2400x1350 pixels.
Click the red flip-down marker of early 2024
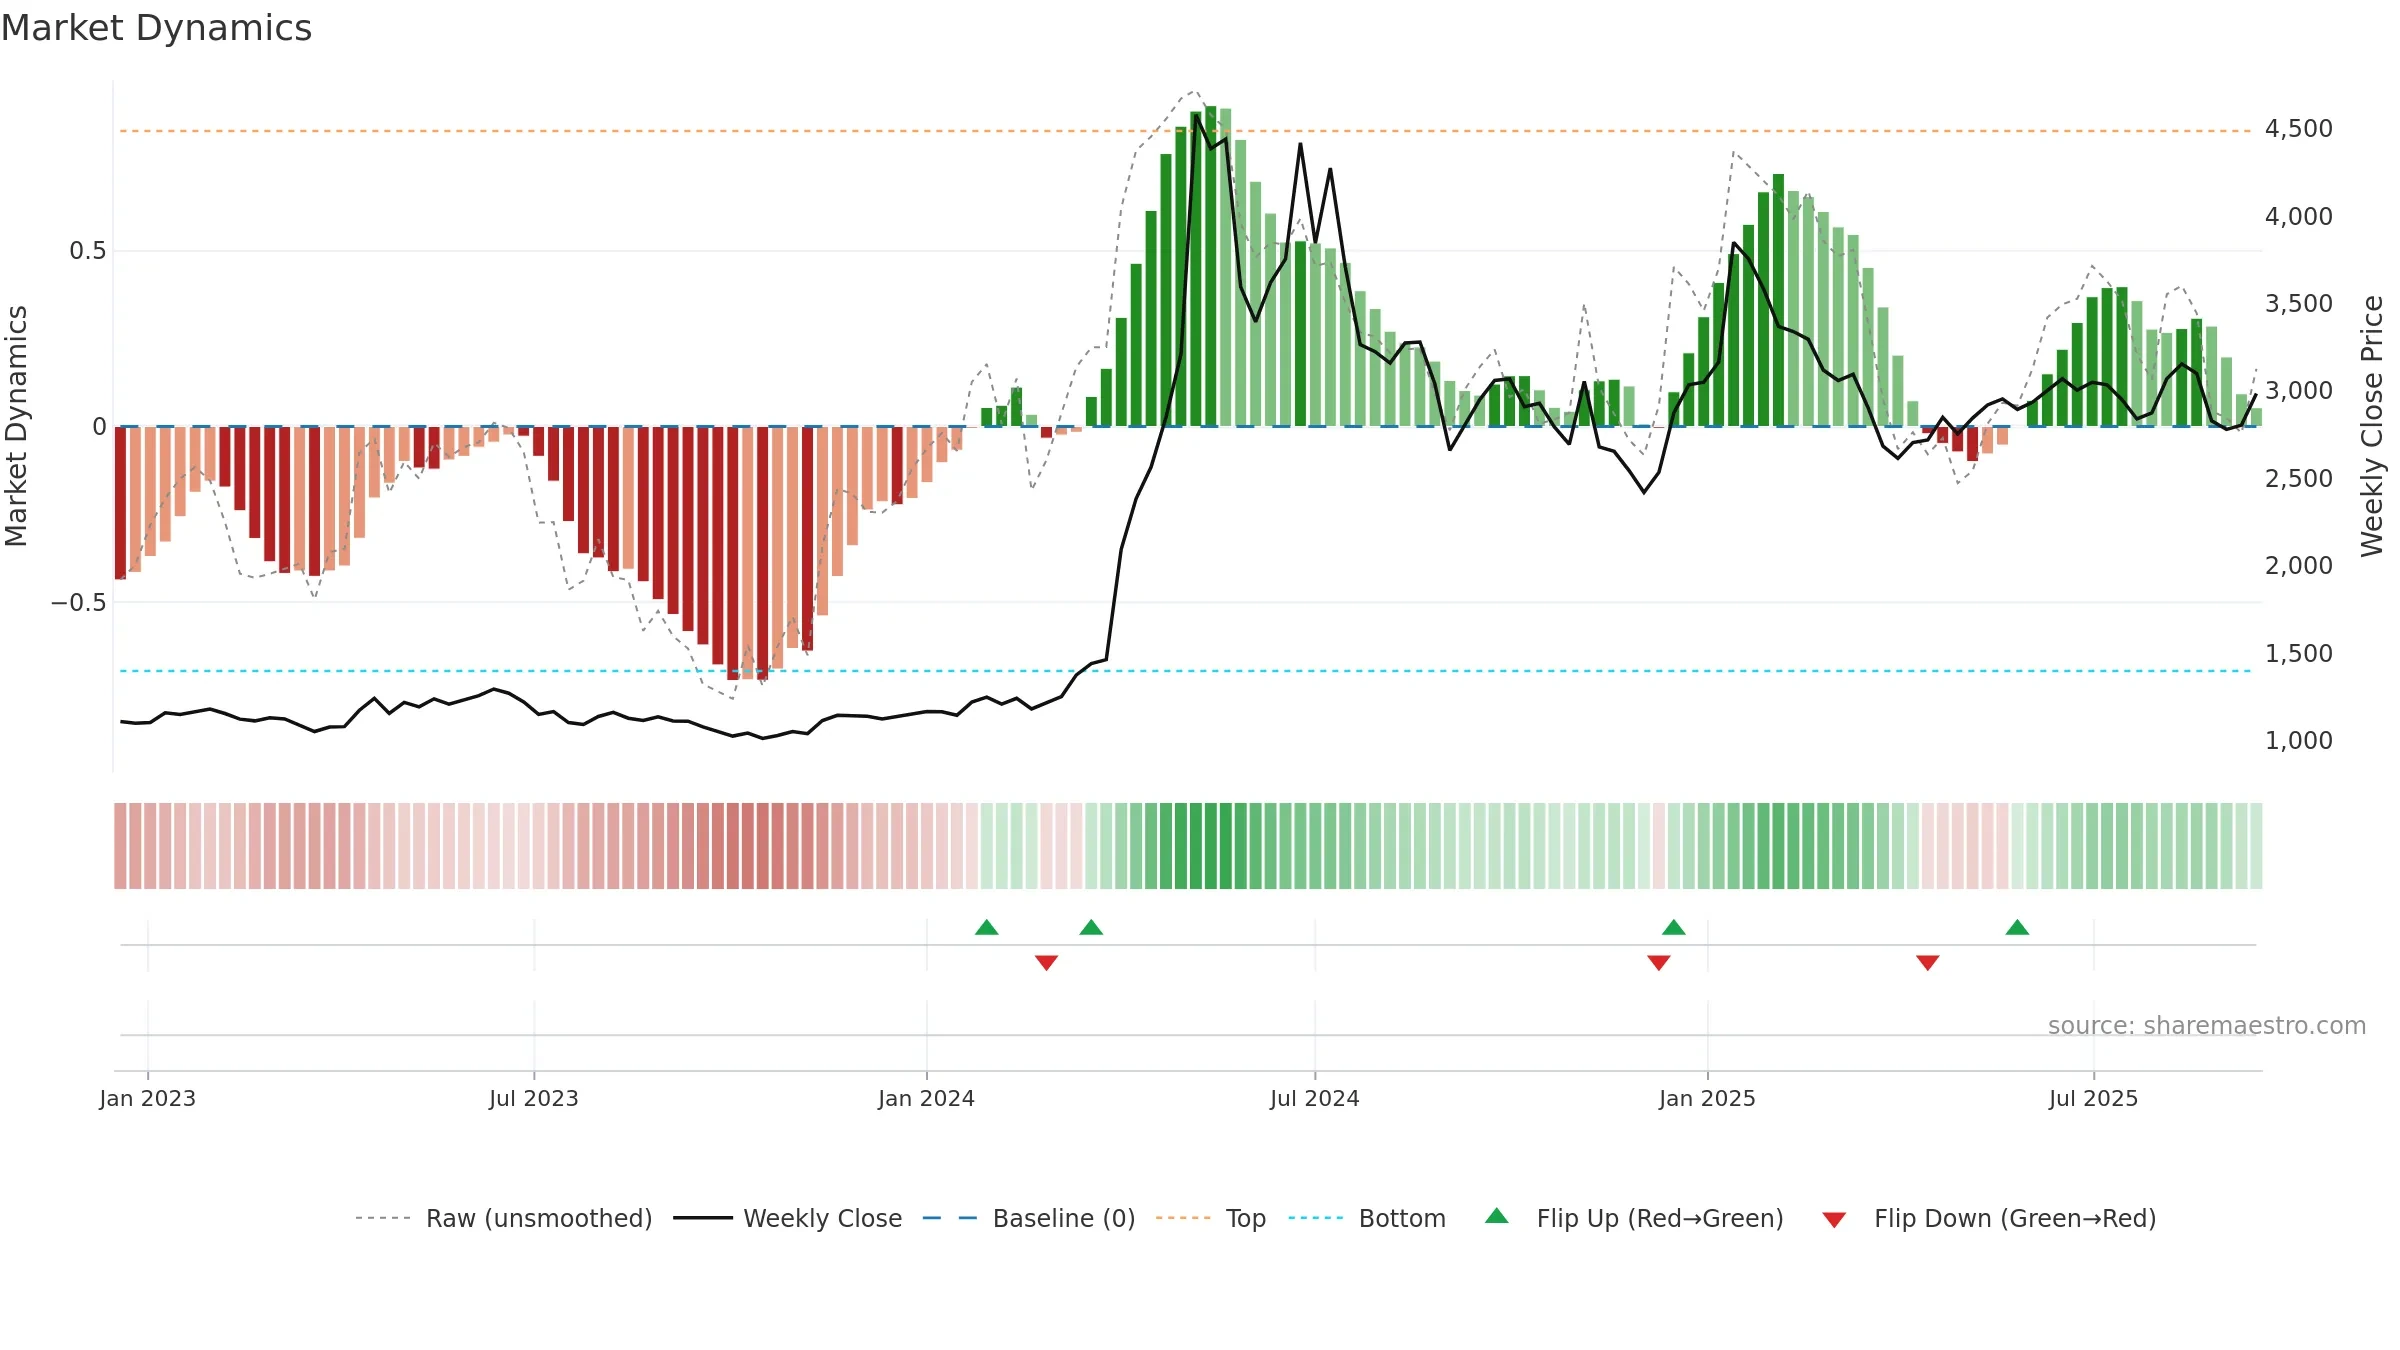(x=1046, y=963)
